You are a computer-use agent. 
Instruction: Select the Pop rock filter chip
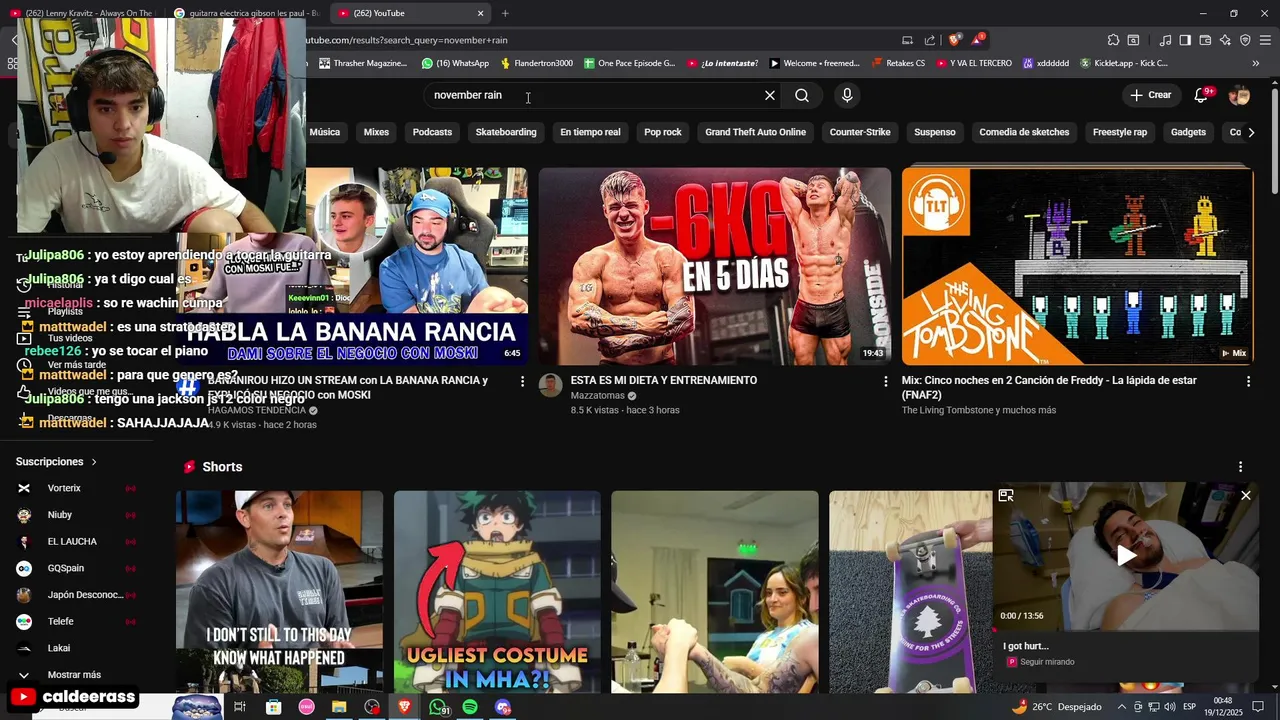(x=662, y=132)
